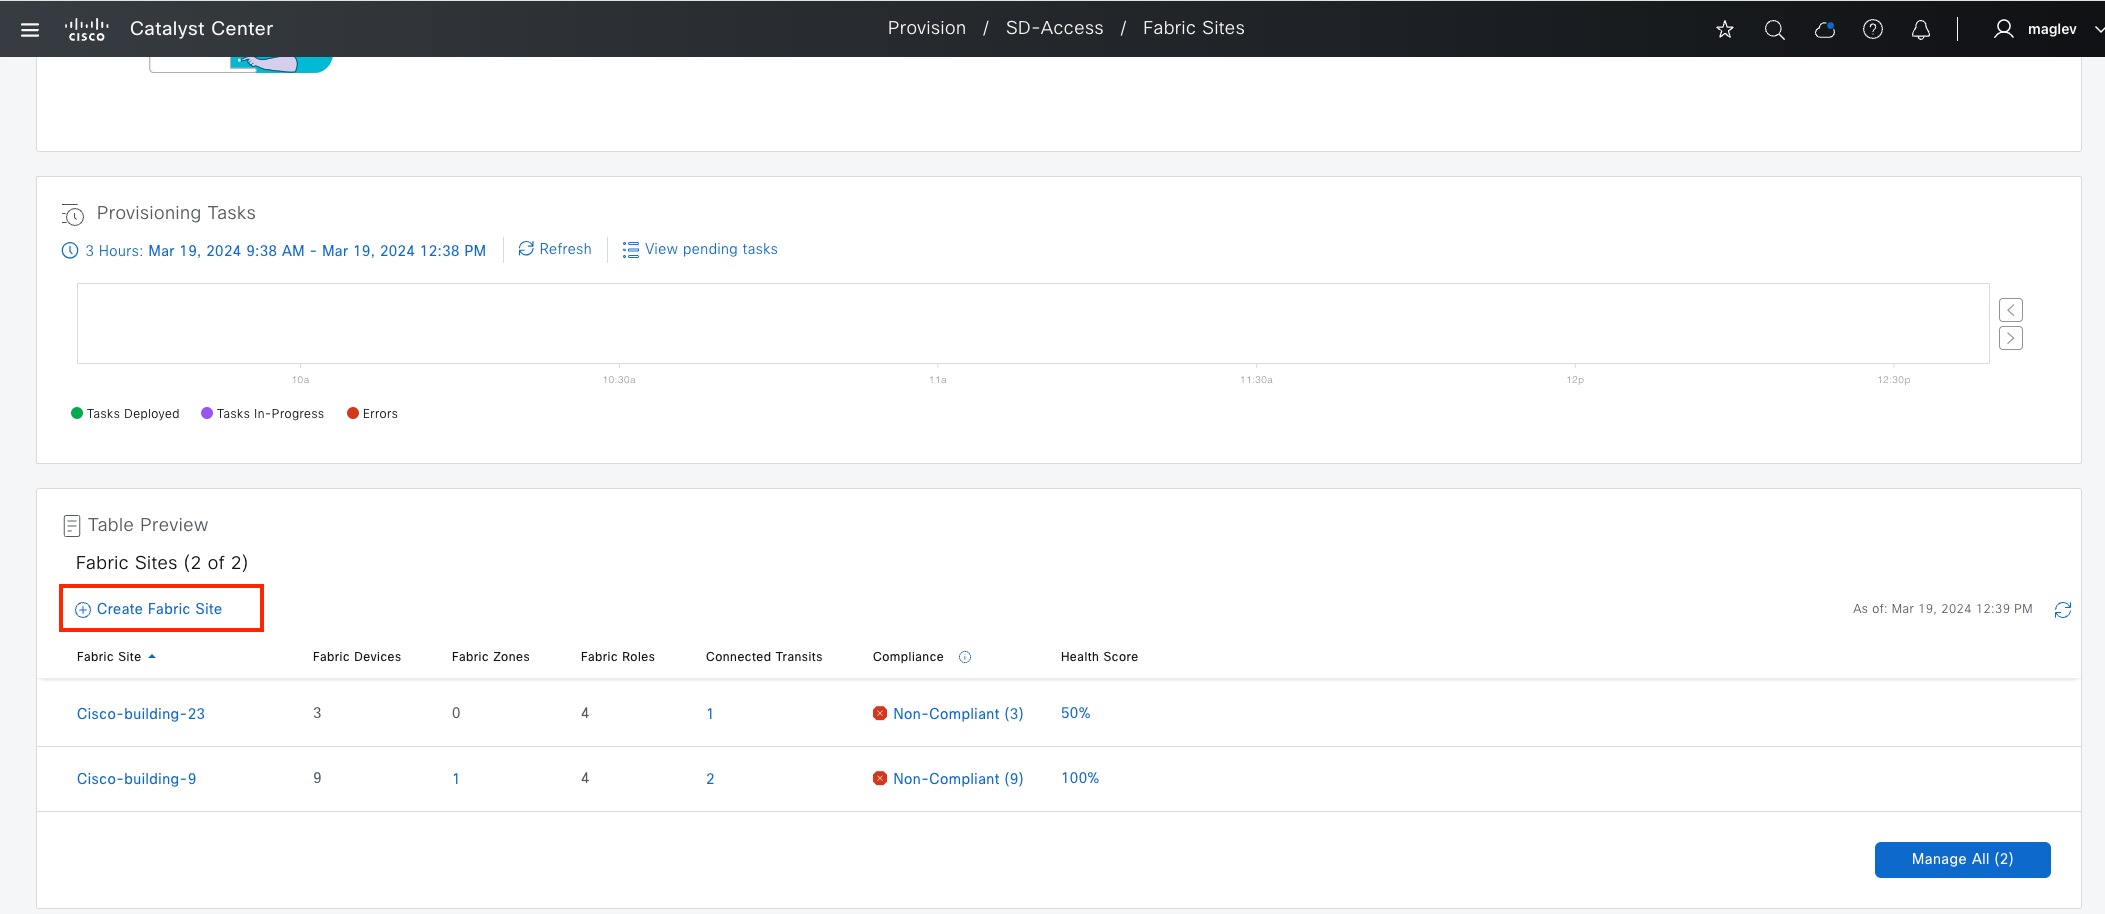The width and height of the screenshot is (2105, 914).
Task: Toggle Tasks In-Progress legend item
Action: [x=262, y=413]
